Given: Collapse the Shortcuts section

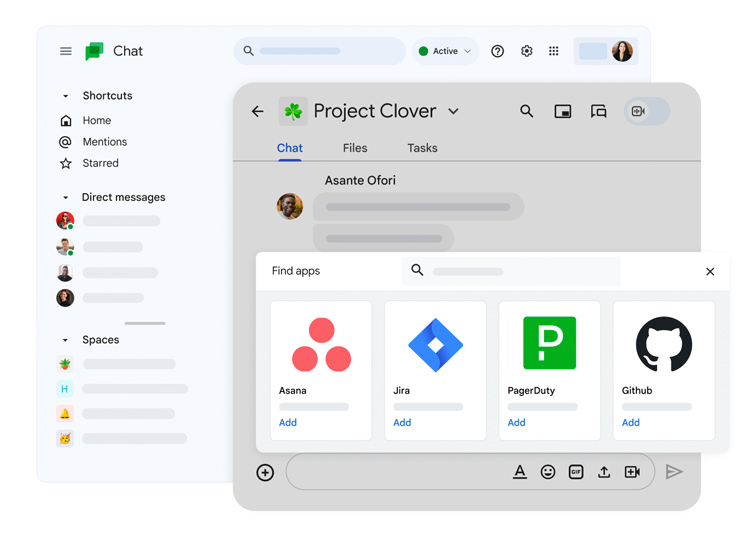Looking at the screenshot, I should click(x=66, y=96).
